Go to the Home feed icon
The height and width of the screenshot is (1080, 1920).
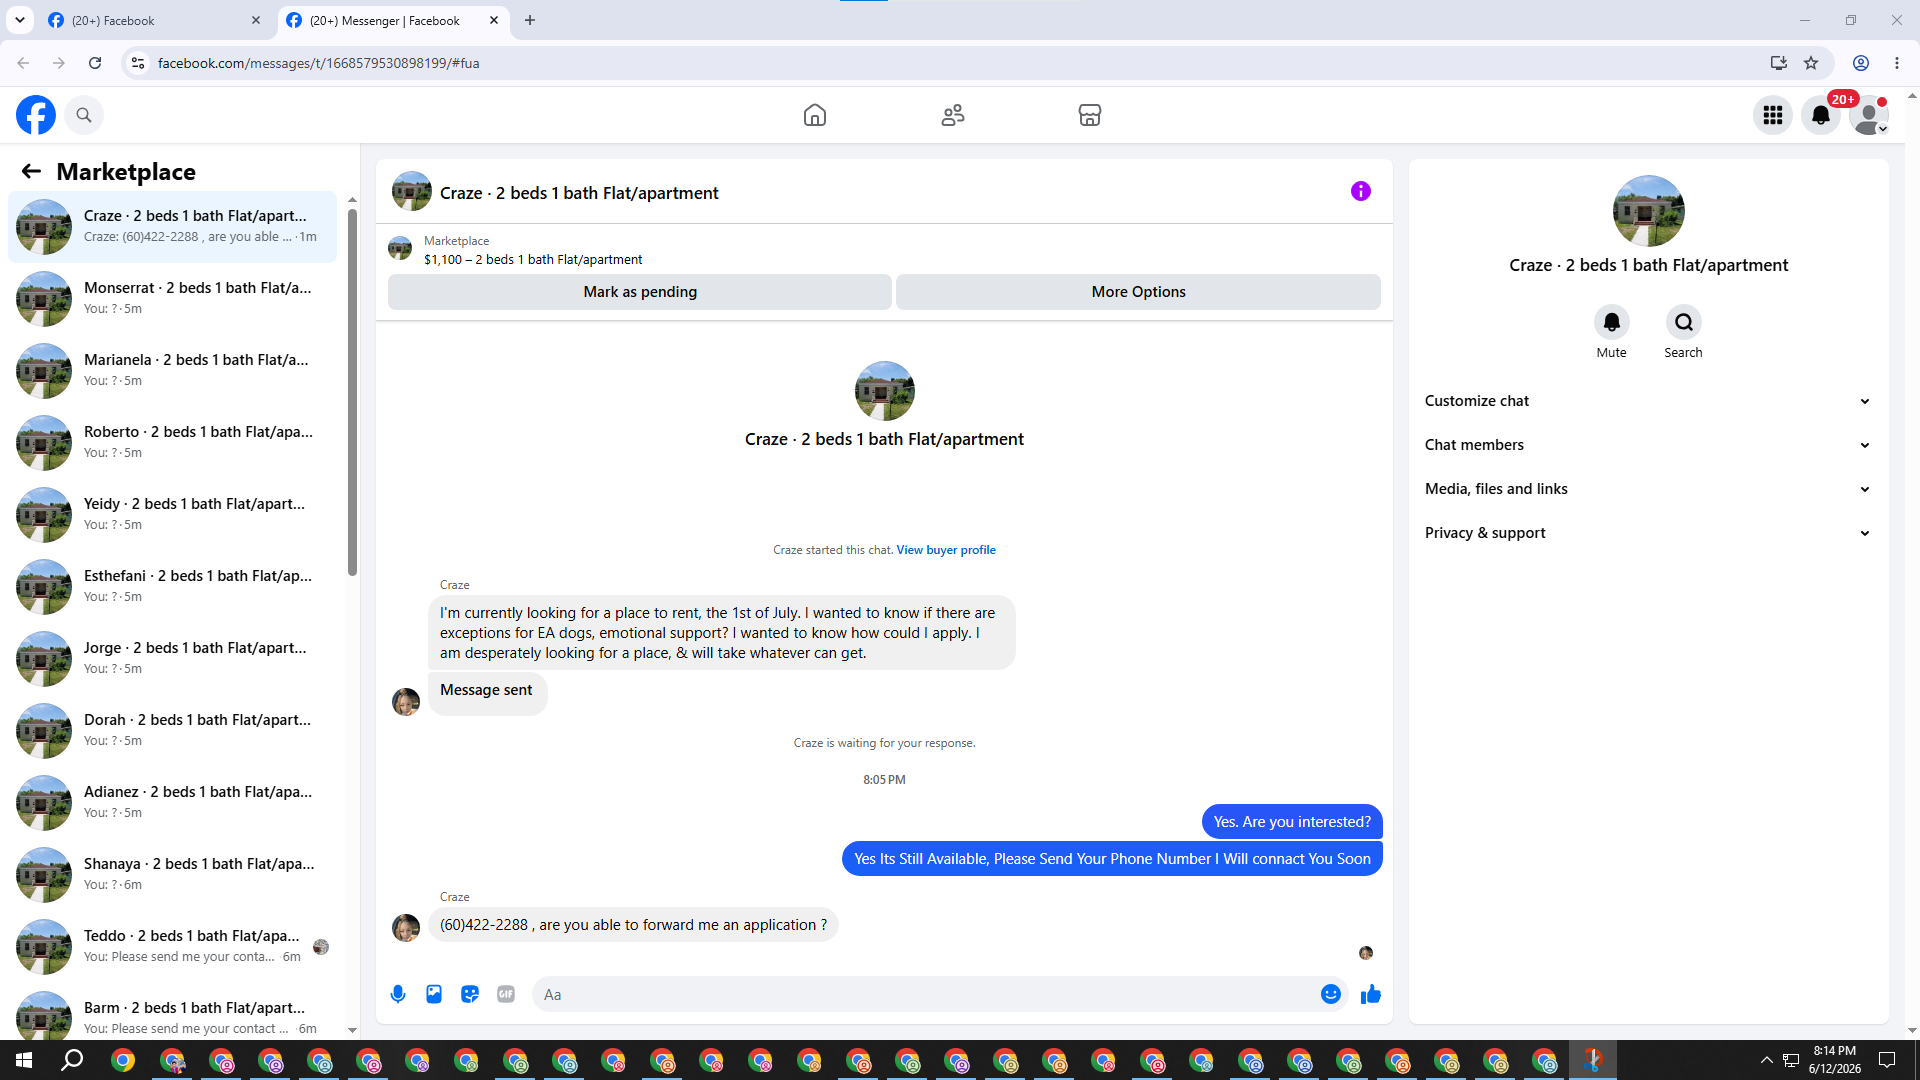click(815, 115)
